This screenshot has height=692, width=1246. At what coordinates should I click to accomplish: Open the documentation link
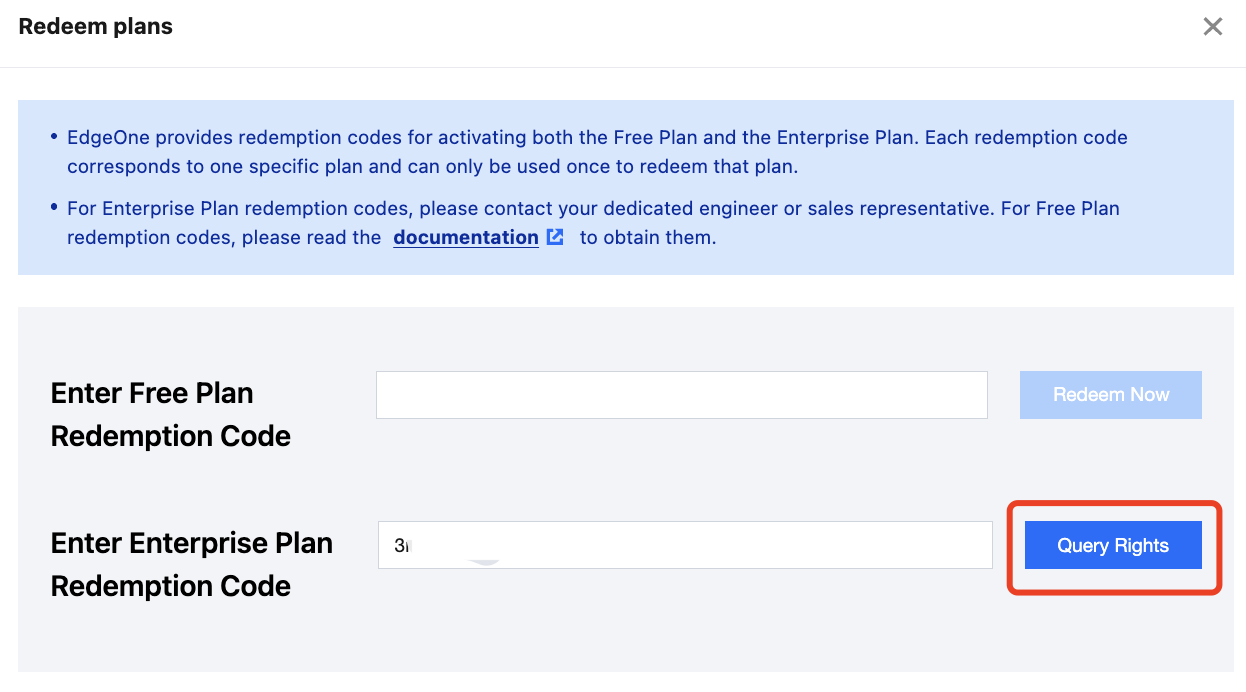tap(466, 237)
